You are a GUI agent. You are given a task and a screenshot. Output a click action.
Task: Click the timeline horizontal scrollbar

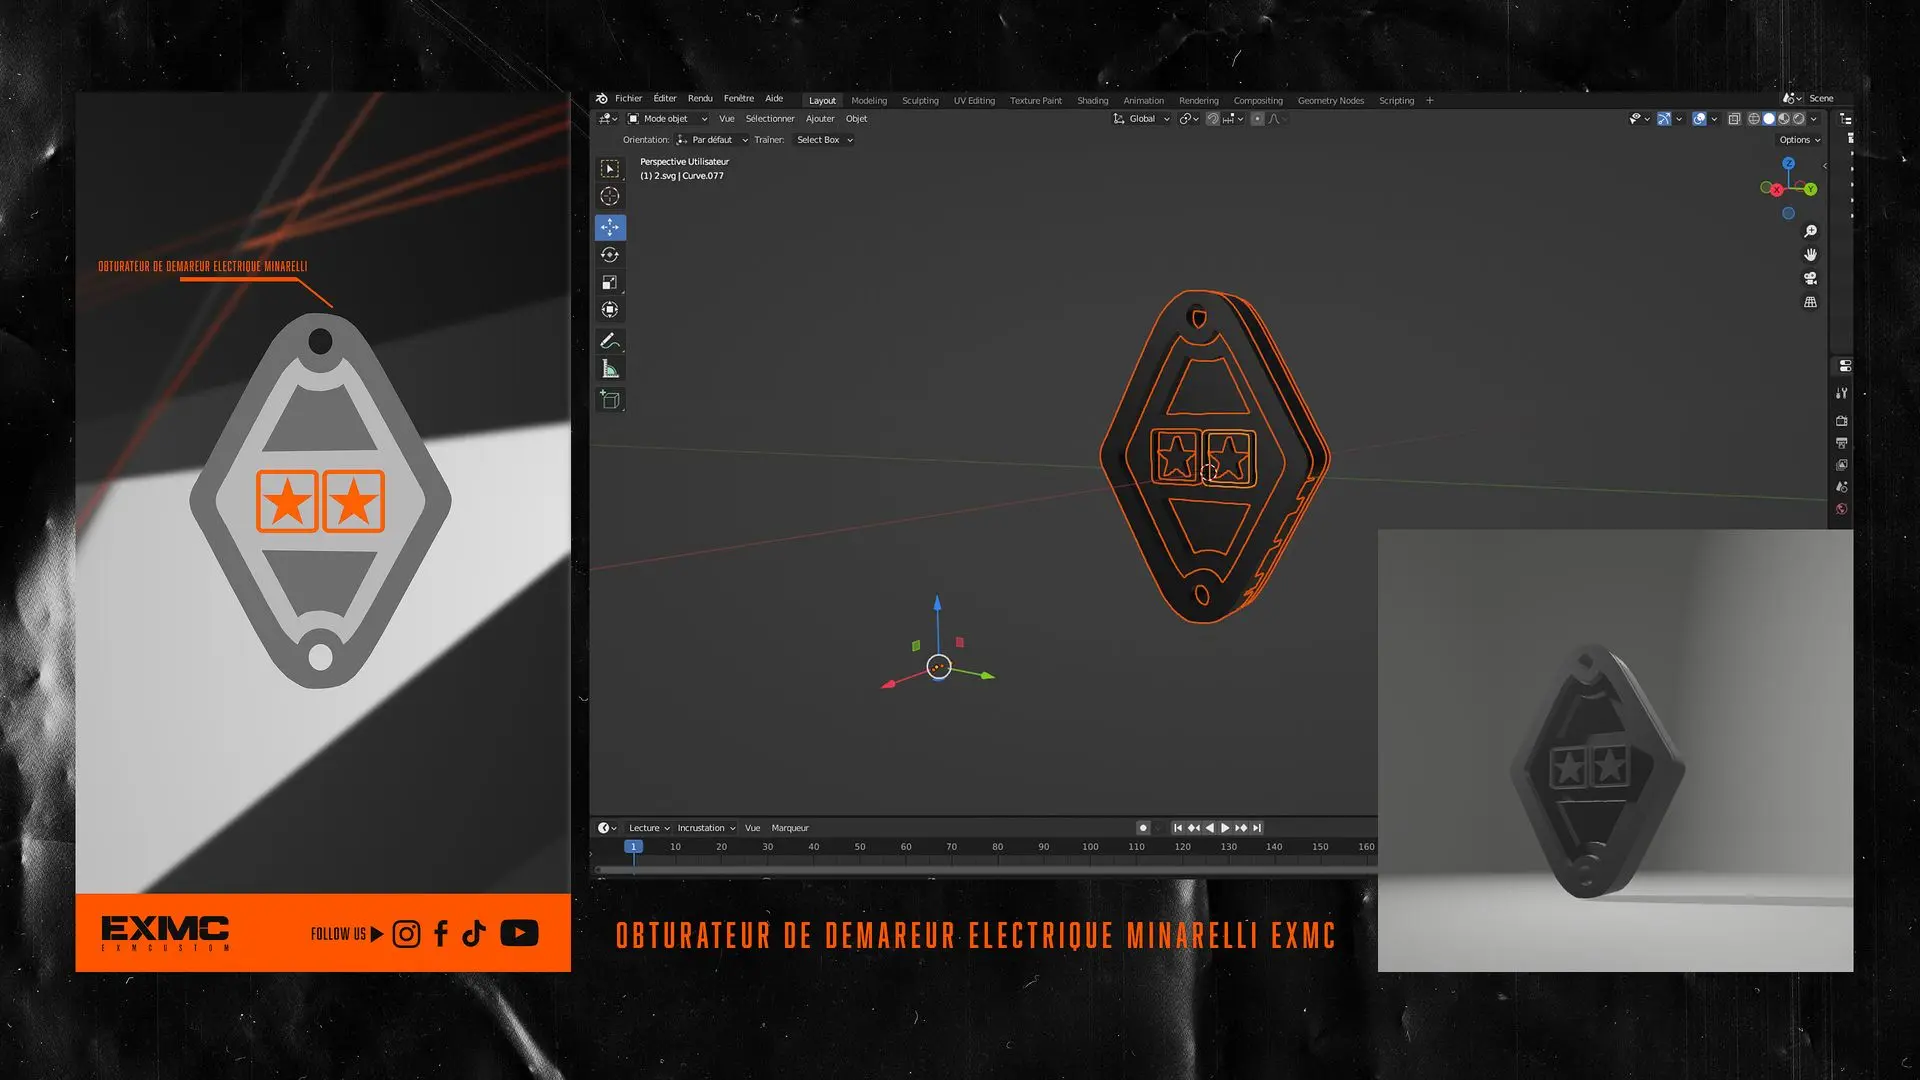click(985, 871)
